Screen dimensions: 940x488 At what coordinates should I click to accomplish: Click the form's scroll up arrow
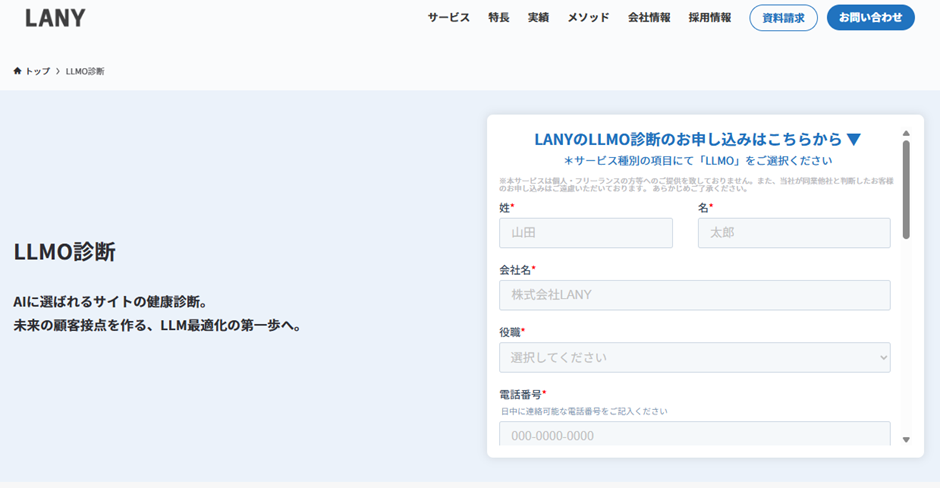[x=906, y=133]
